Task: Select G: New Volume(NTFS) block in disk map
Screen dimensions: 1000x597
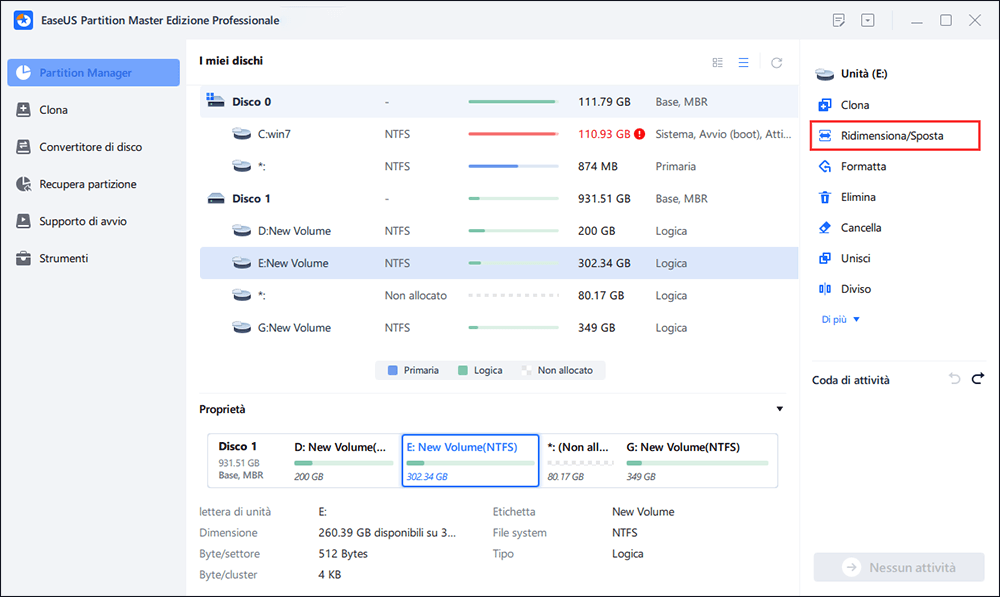Action: coord(698,461)
